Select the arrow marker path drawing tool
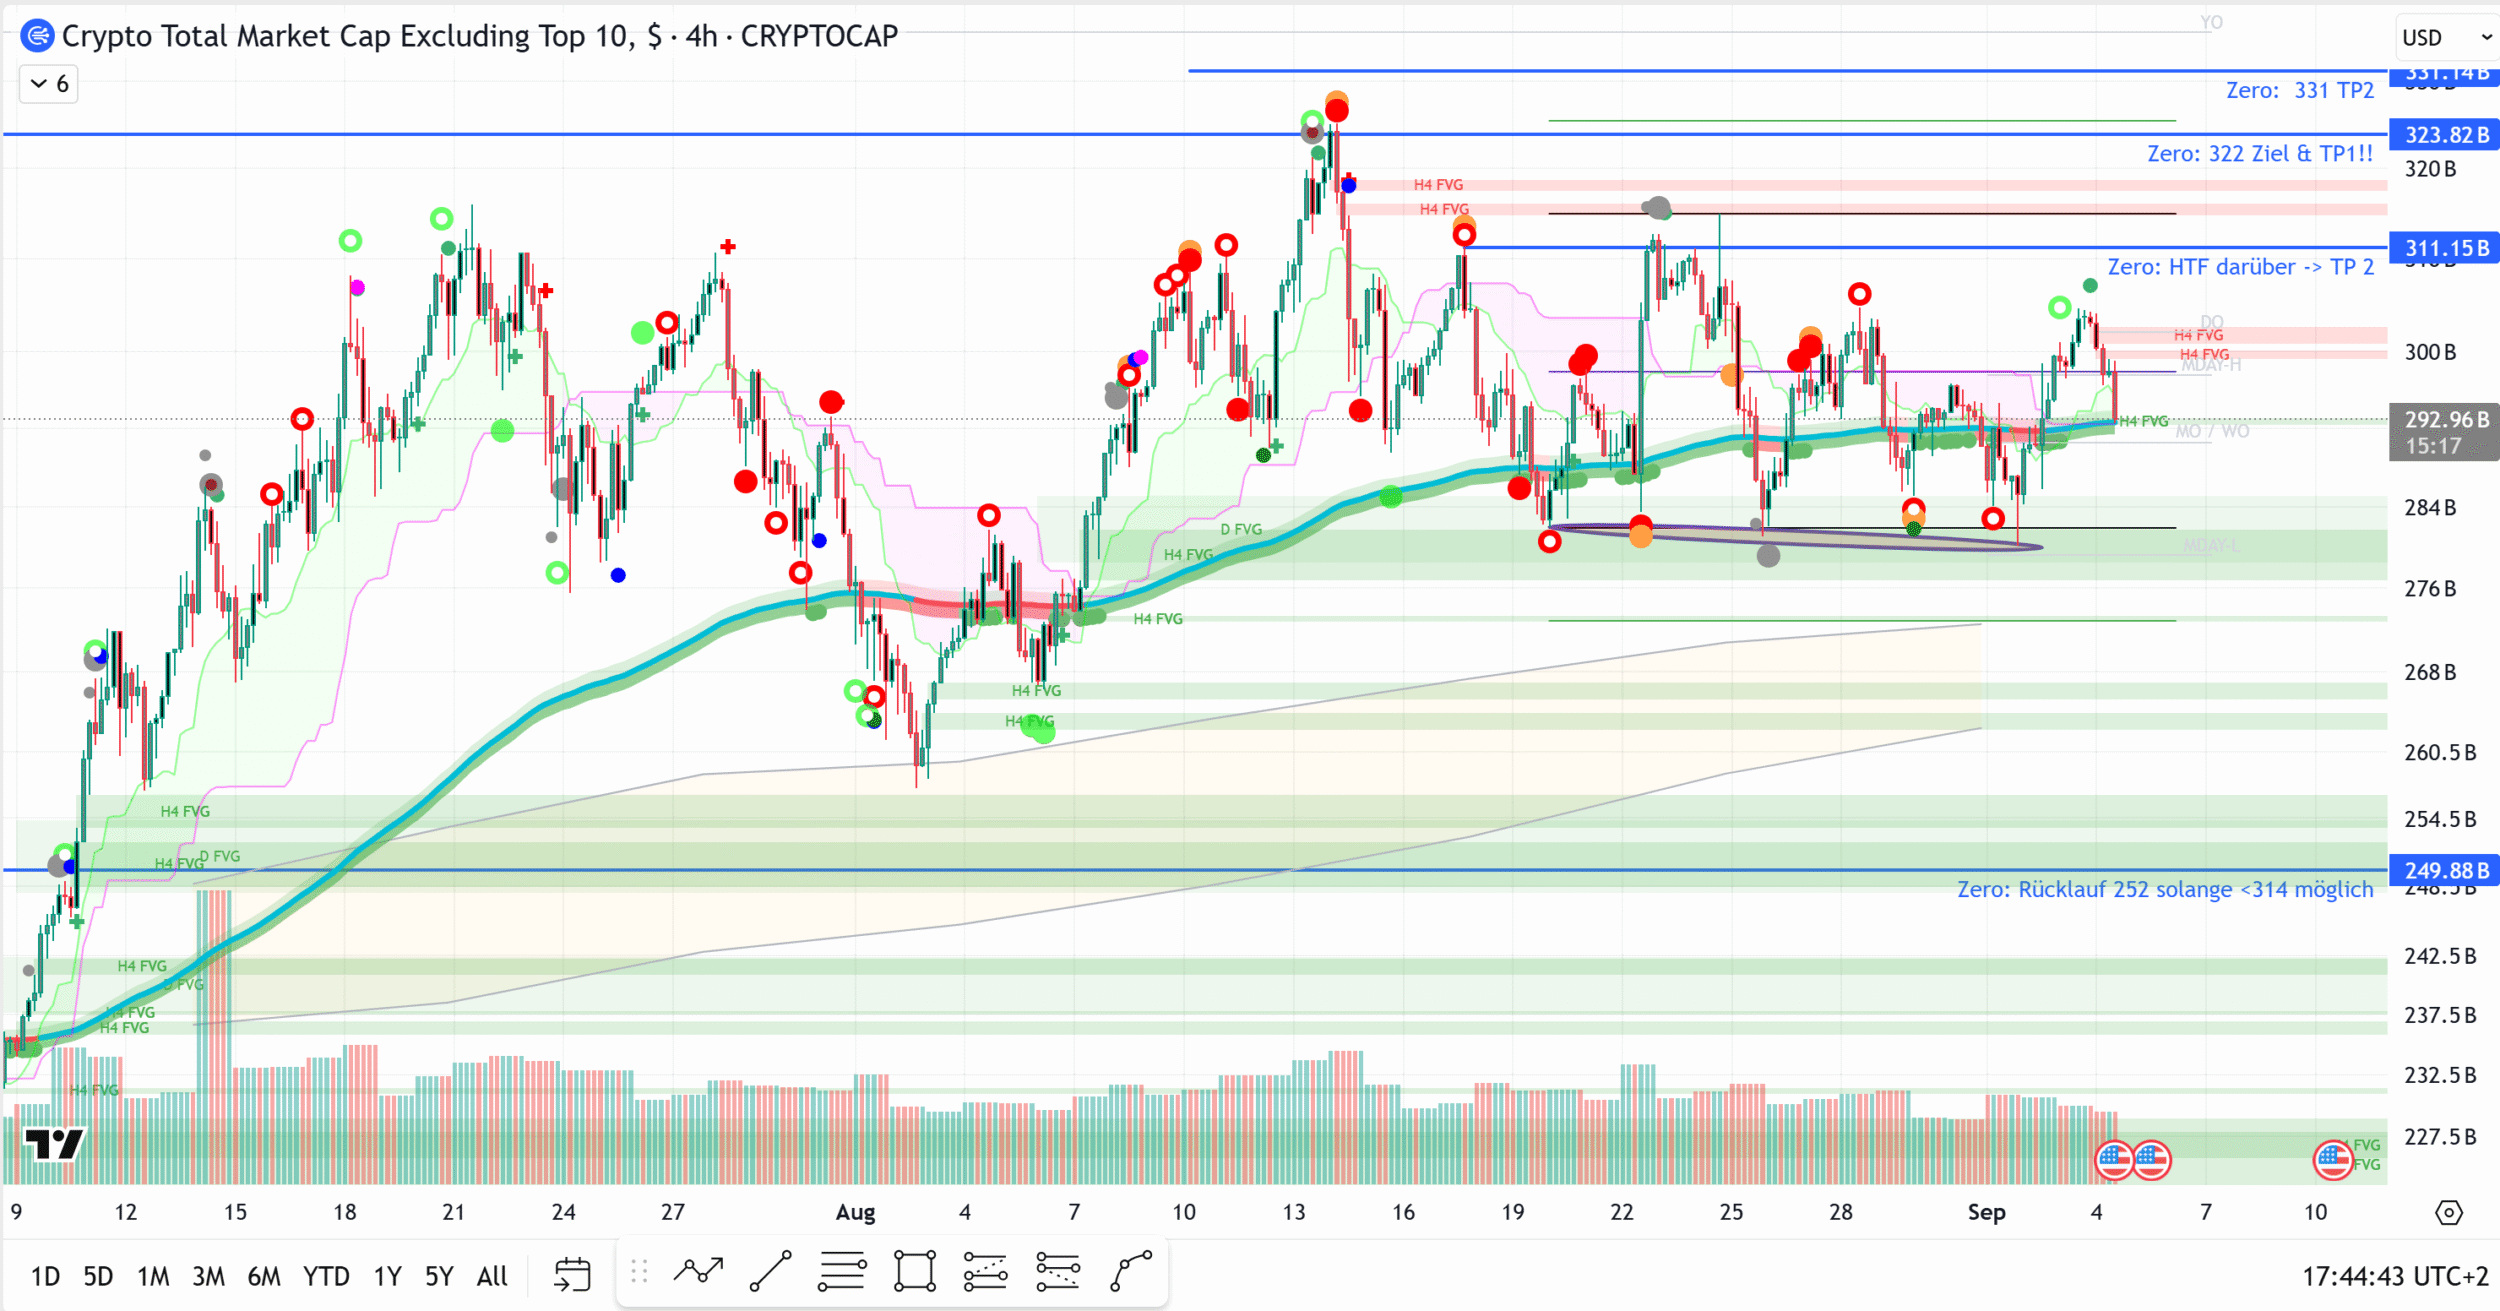This screenshot has height=1311, width=2500. (698, 1272)
